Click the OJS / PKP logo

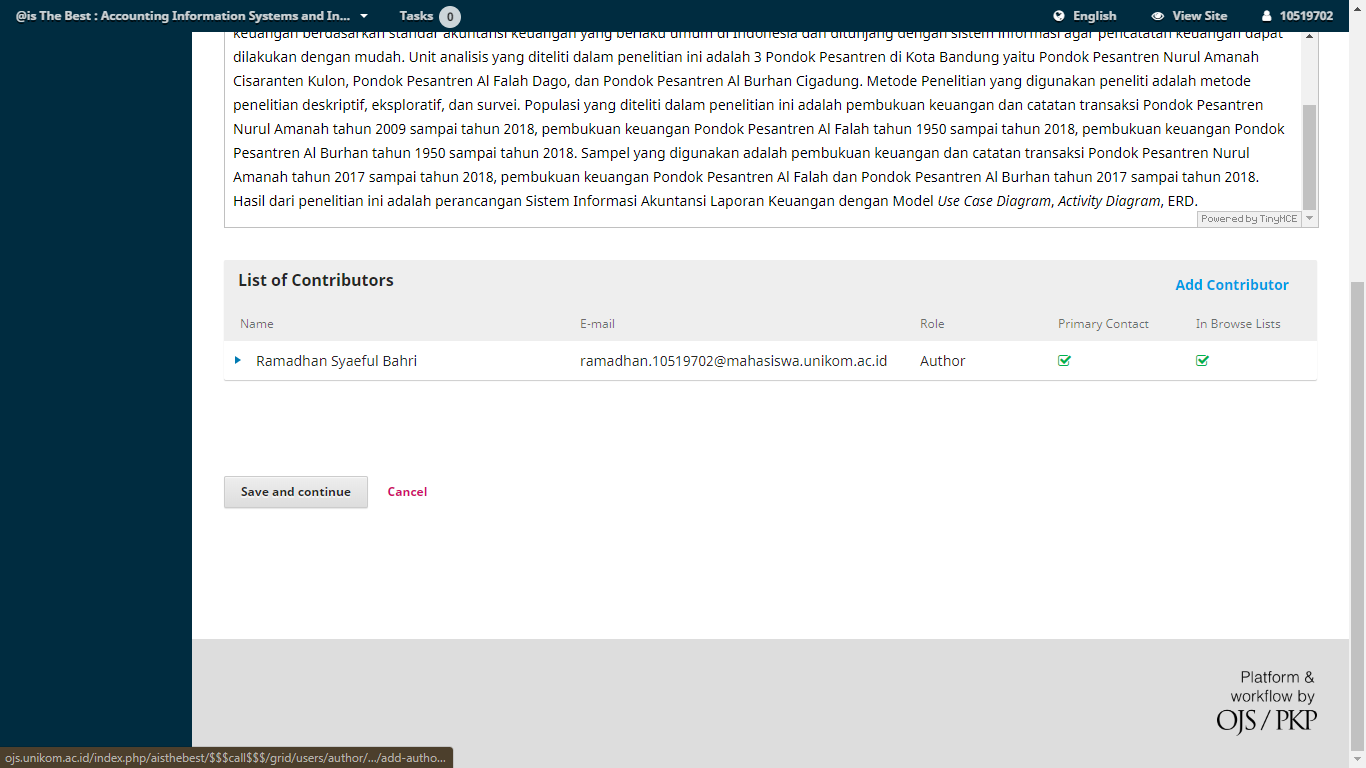click(x=1266, y=720)
